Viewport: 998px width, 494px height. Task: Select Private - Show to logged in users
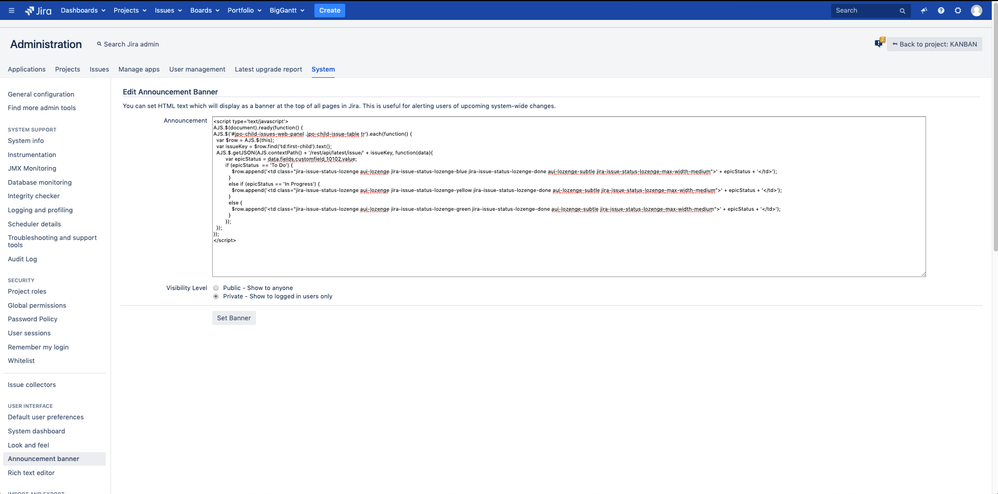tap(216, 296)
